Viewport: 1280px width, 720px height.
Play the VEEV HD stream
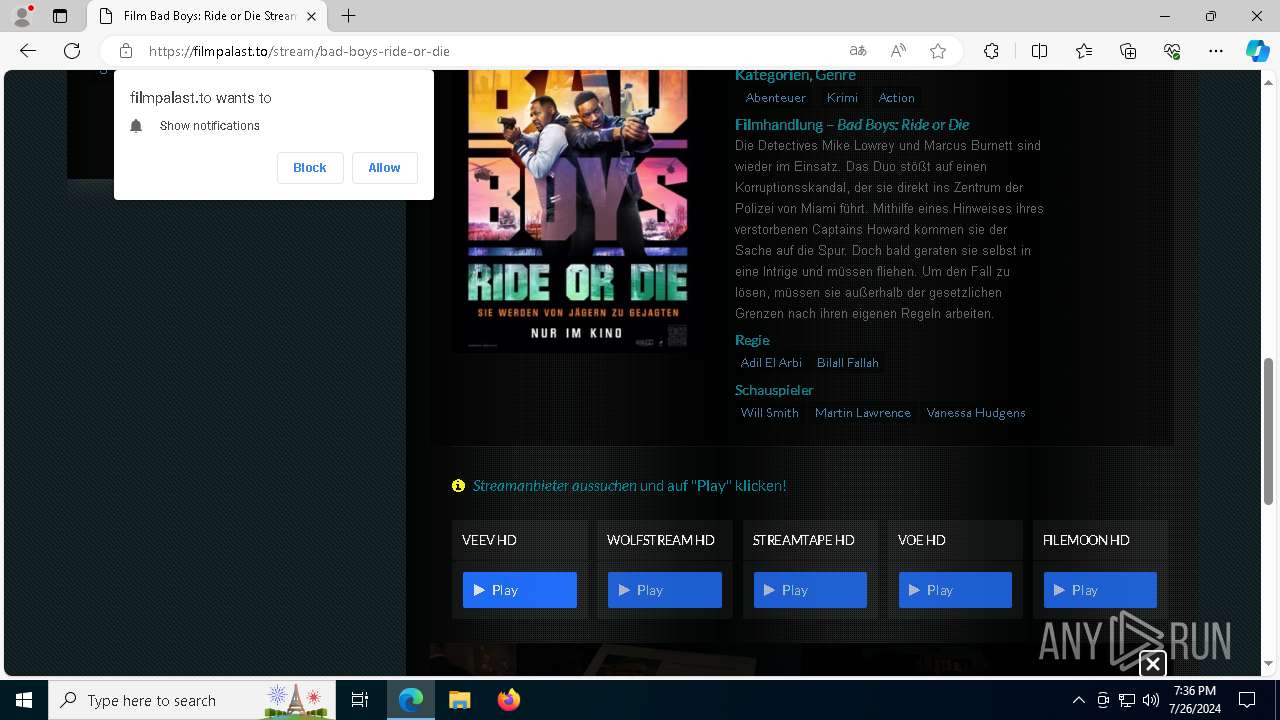pyautogui.click(x=520, y=590)
